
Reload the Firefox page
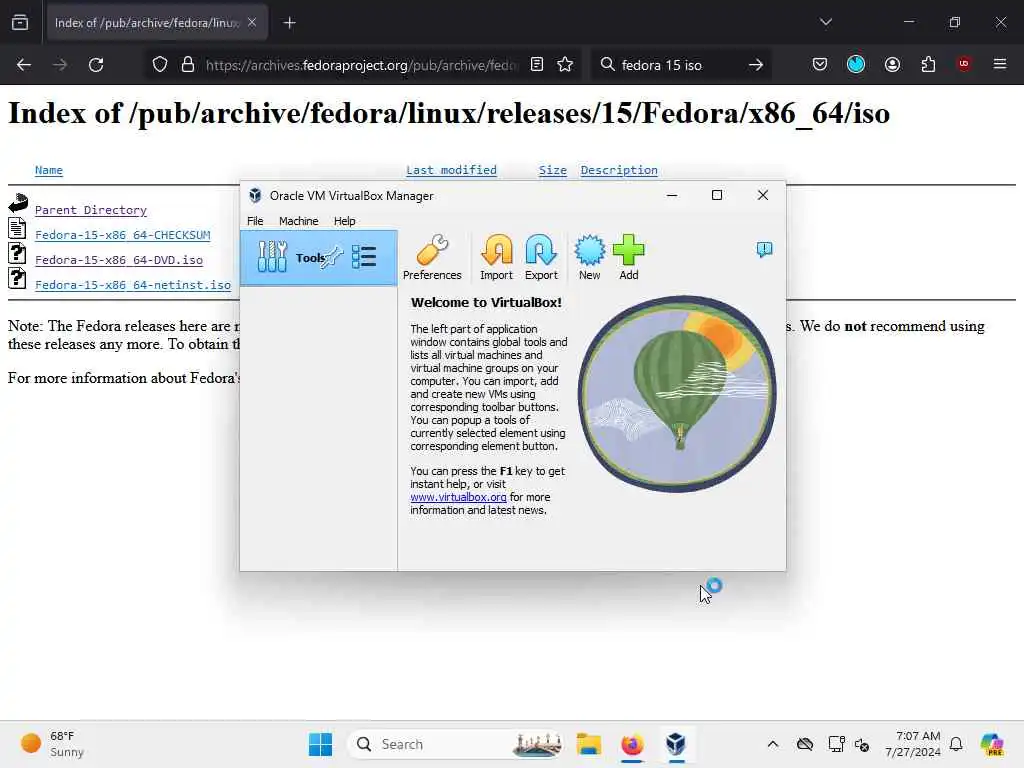tap(96, 65)
